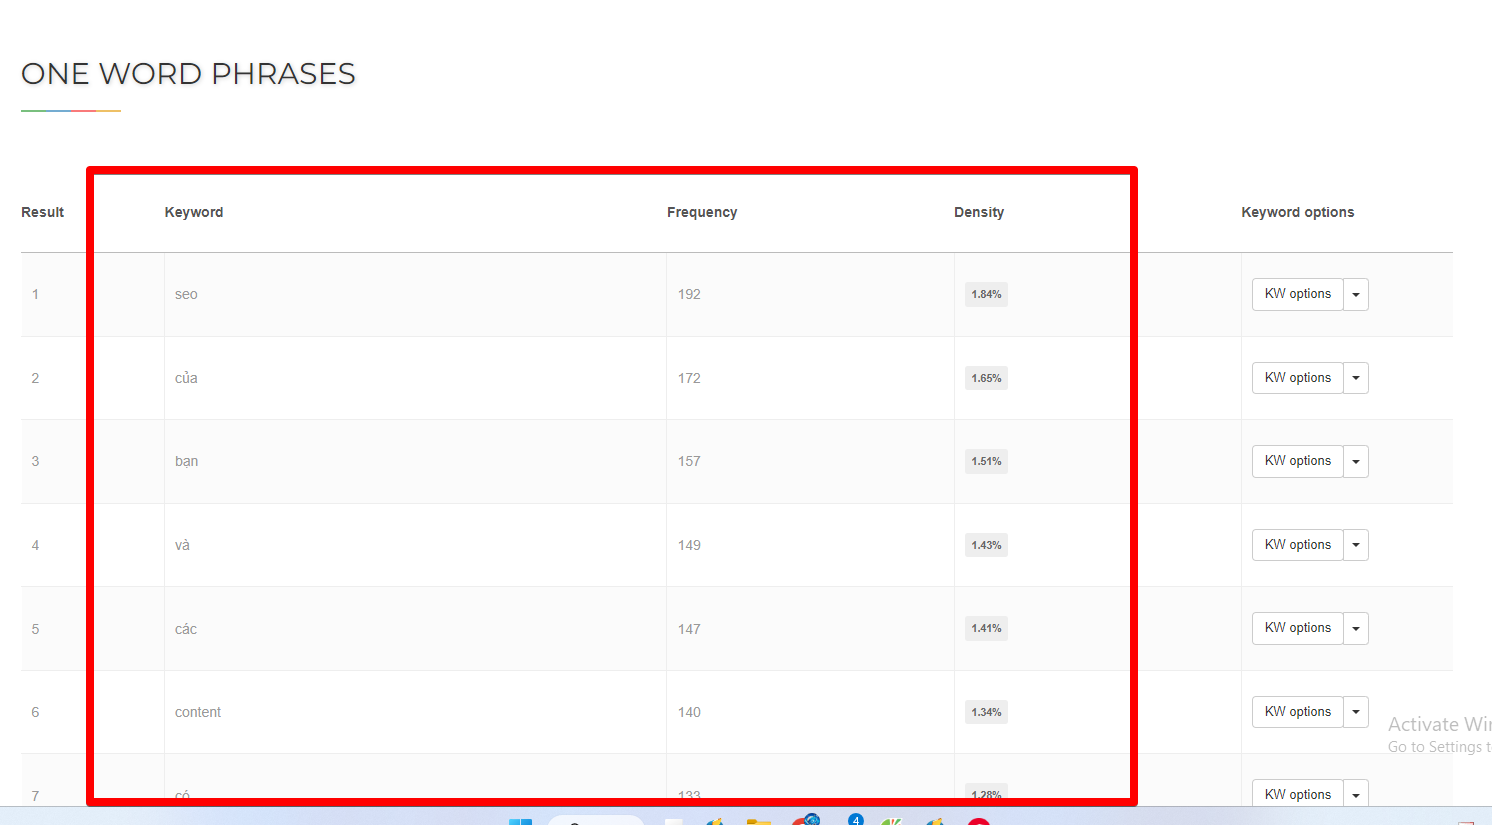Click density badge 1.51%
The width and height of the screenshot is (1492, 825).
point(986,461)
